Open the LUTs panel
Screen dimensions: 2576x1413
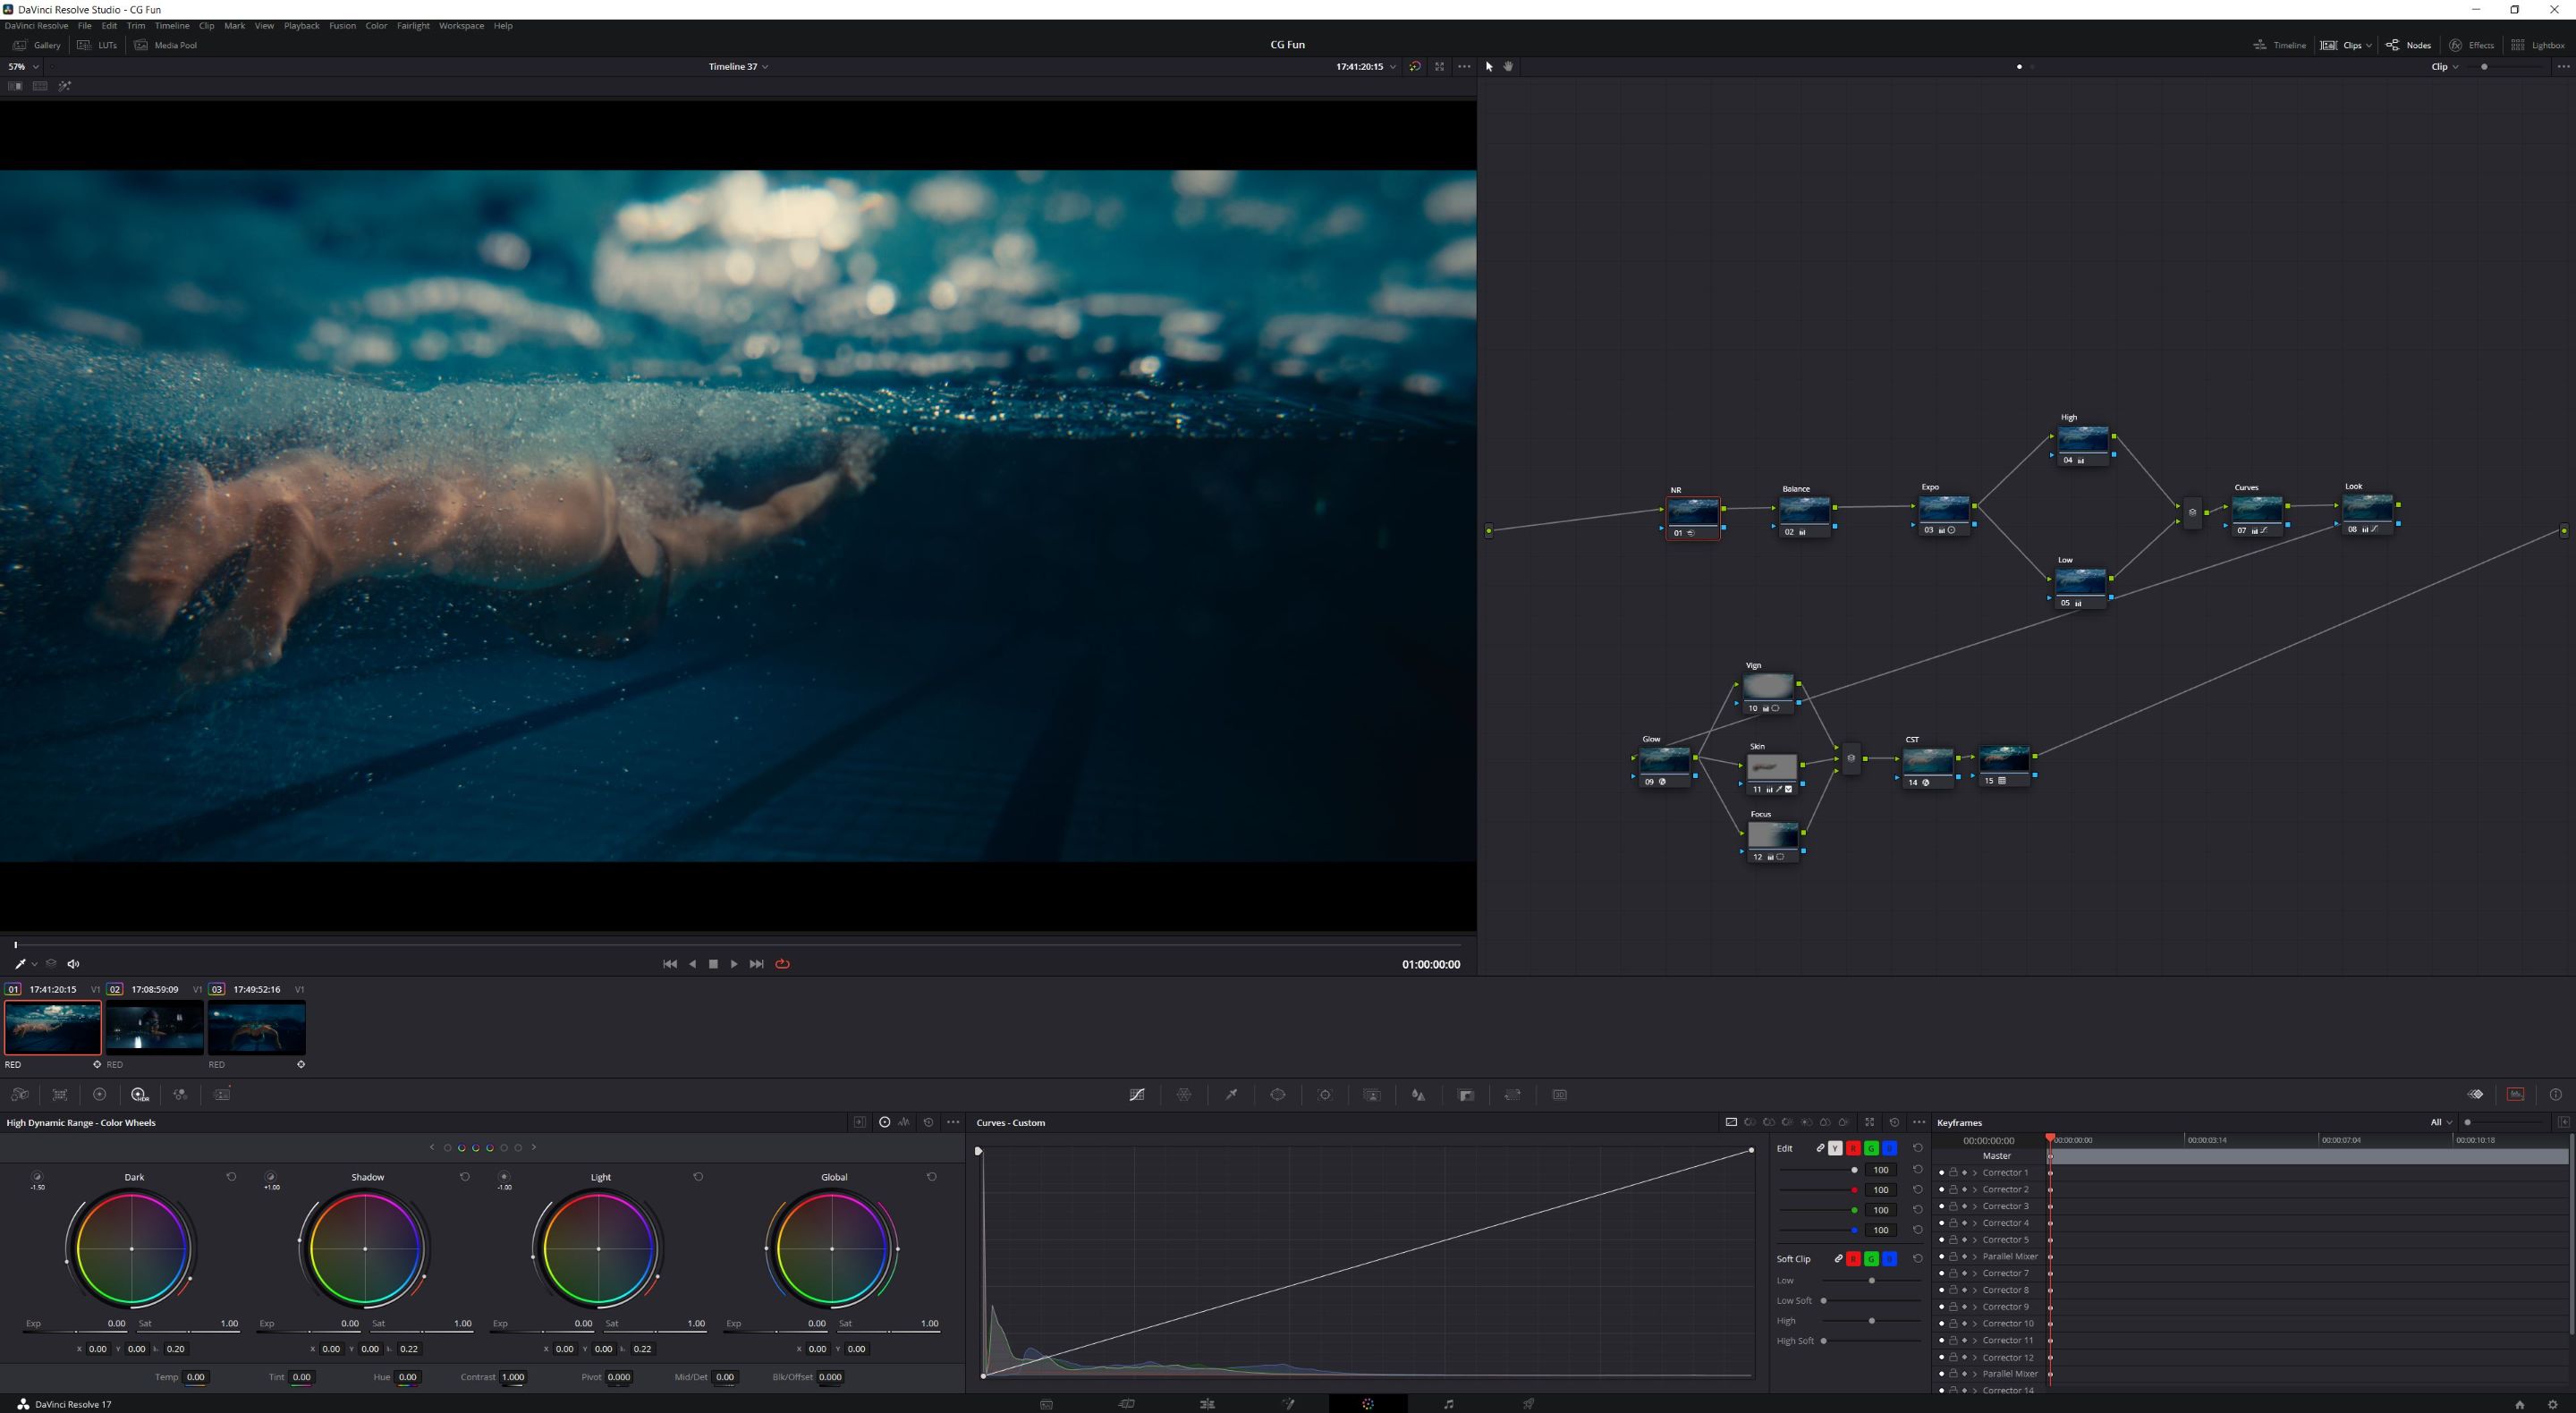coord(97,45)
